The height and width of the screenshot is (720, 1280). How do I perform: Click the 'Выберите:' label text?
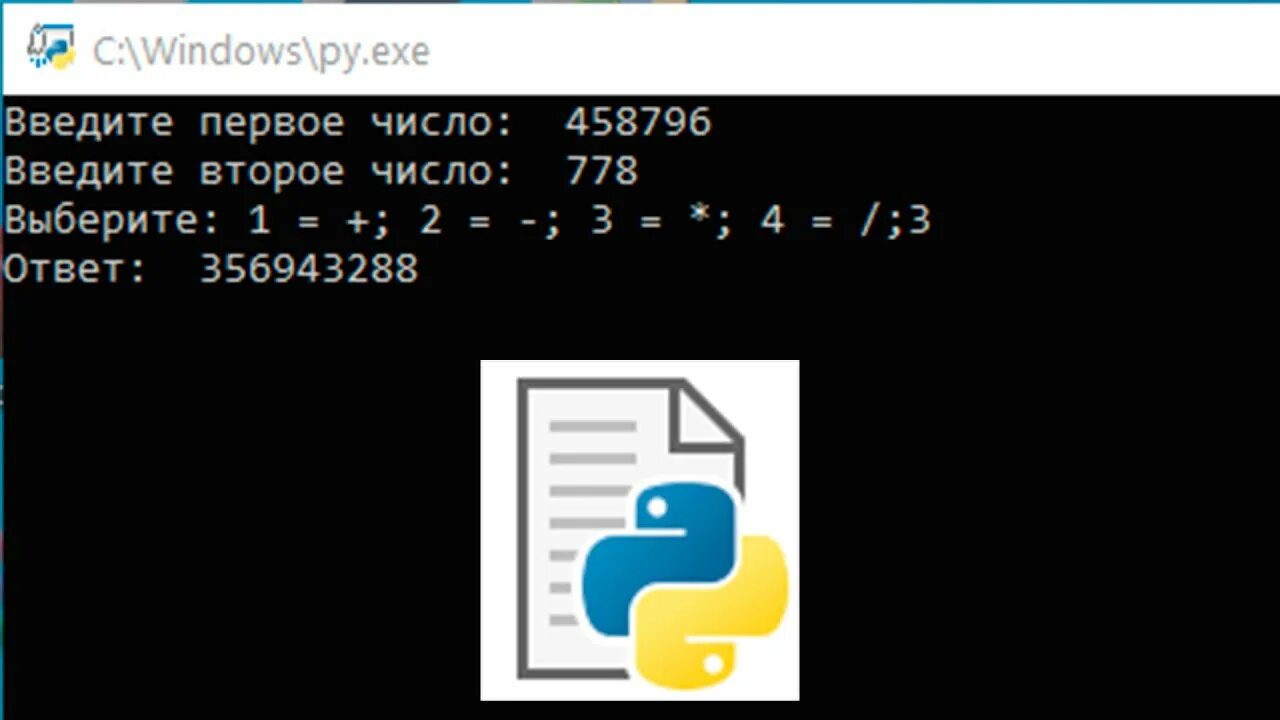click(113, 220)
